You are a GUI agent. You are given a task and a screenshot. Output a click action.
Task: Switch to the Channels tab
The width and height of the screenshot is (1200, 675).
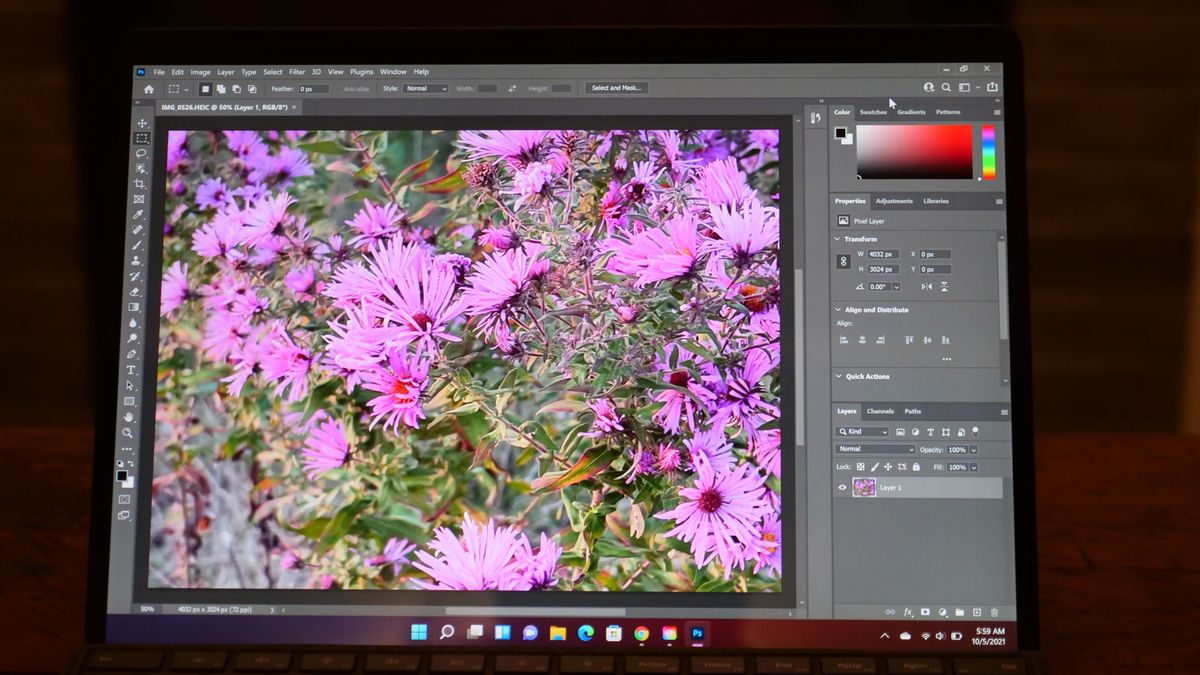point(880,410)
